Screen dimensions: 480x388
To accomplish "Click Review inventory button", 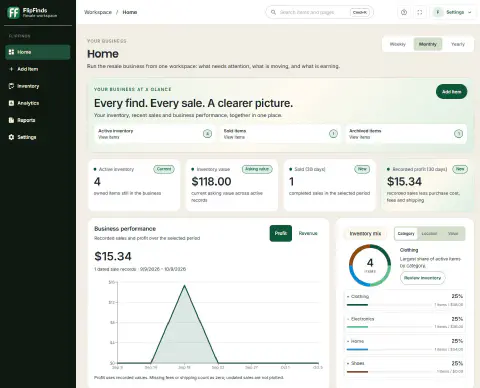I will pos(422,278).
